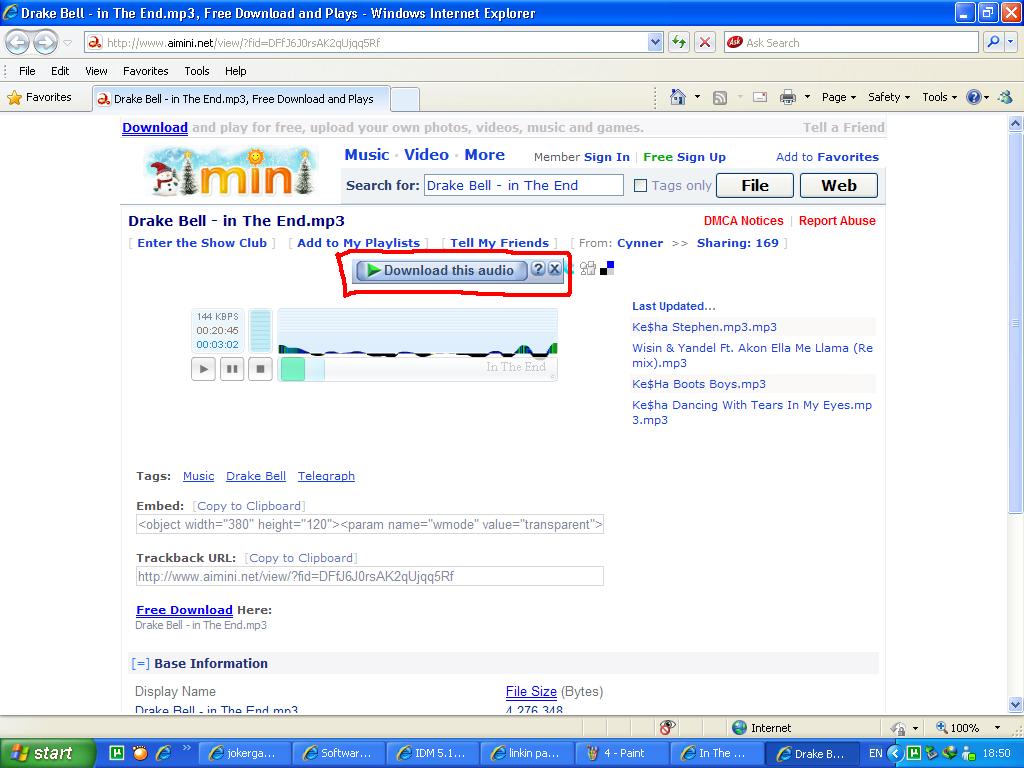
Task: Click the Favorites star icon
Action: (x=14, y=98)
